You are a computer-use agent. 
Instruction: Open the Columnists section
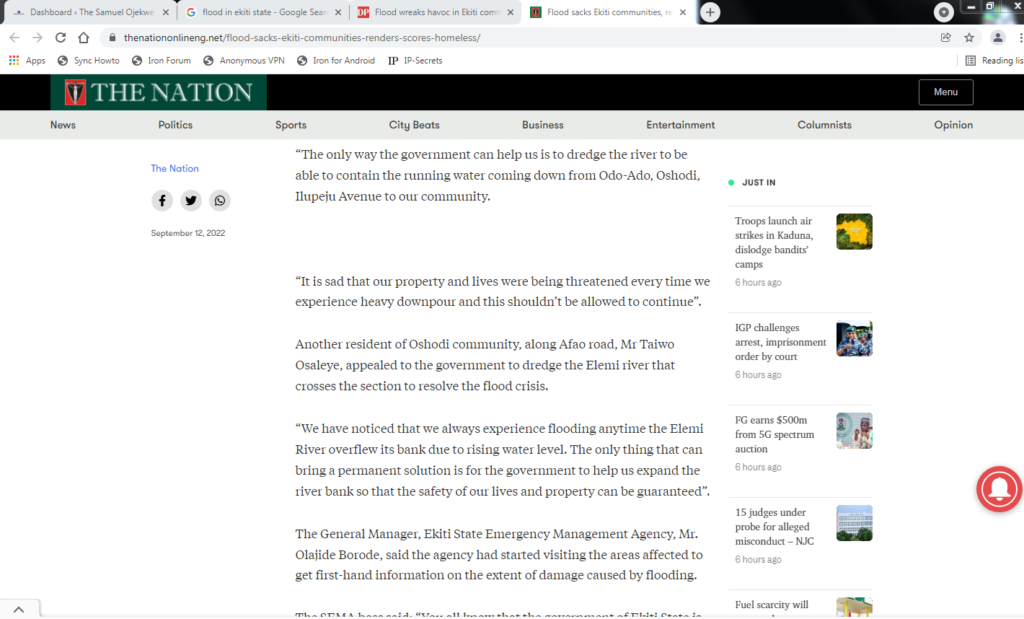coord(824,125)
